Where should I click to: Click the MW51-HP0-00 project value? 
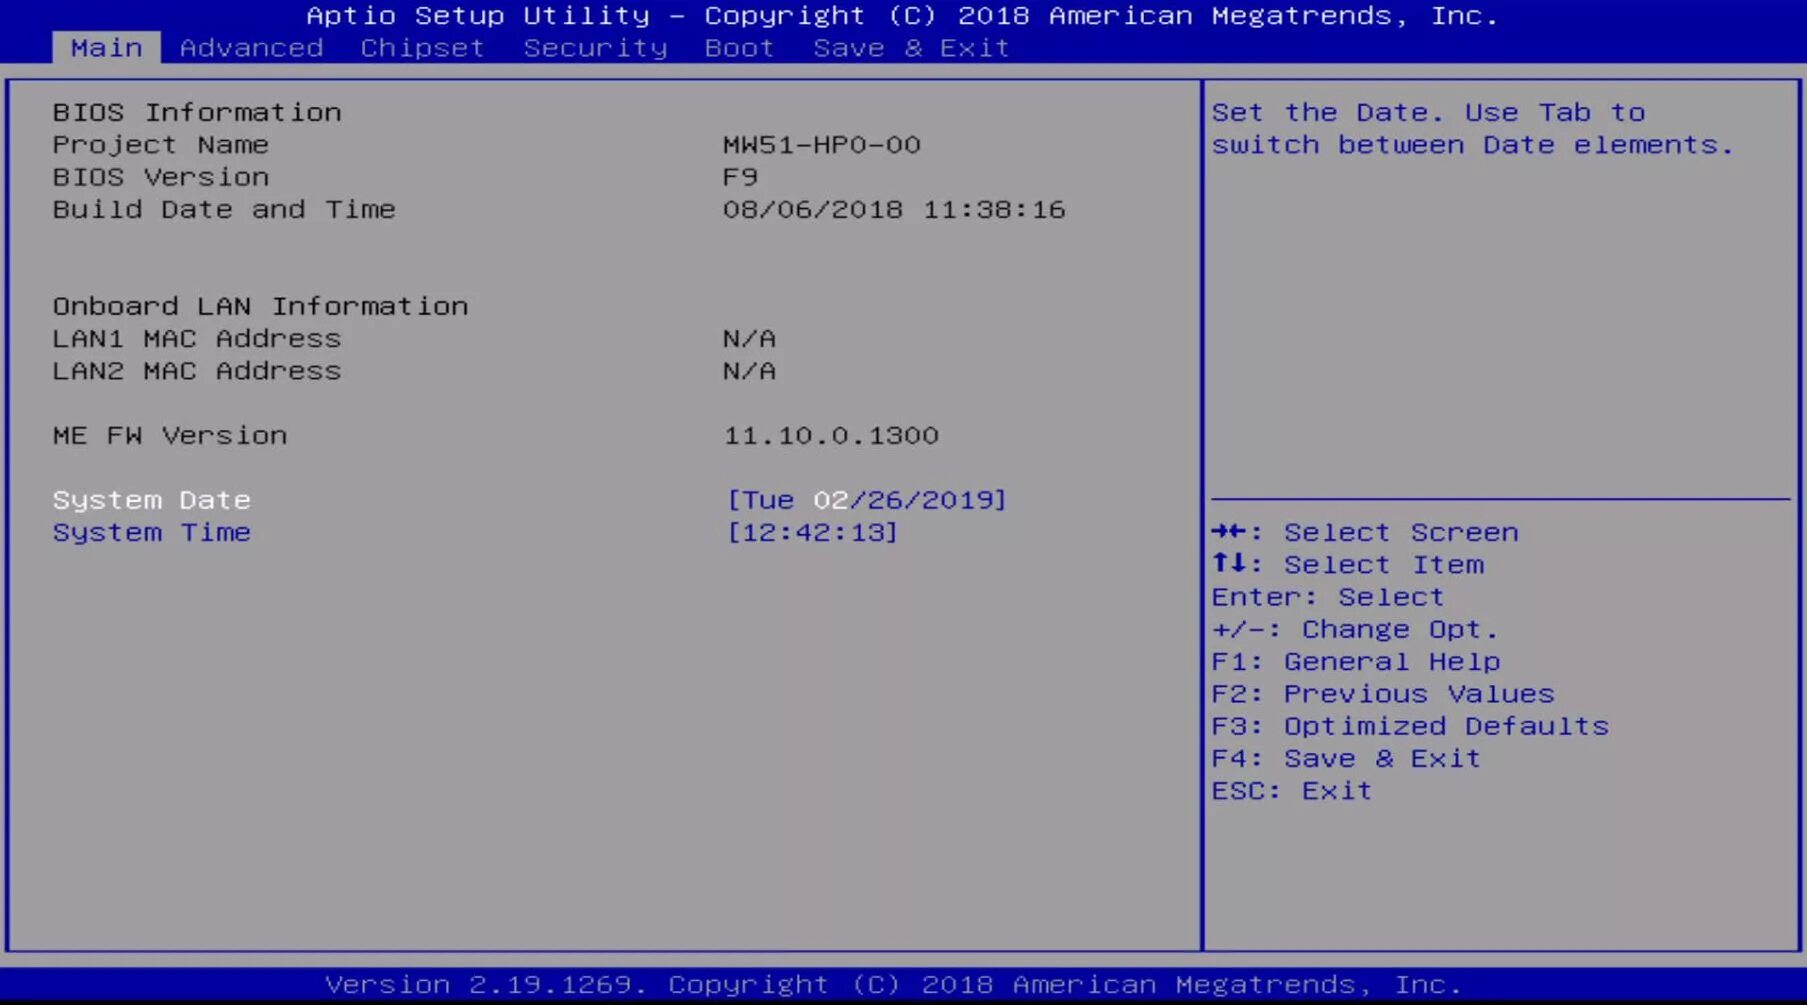click(821, 145)
